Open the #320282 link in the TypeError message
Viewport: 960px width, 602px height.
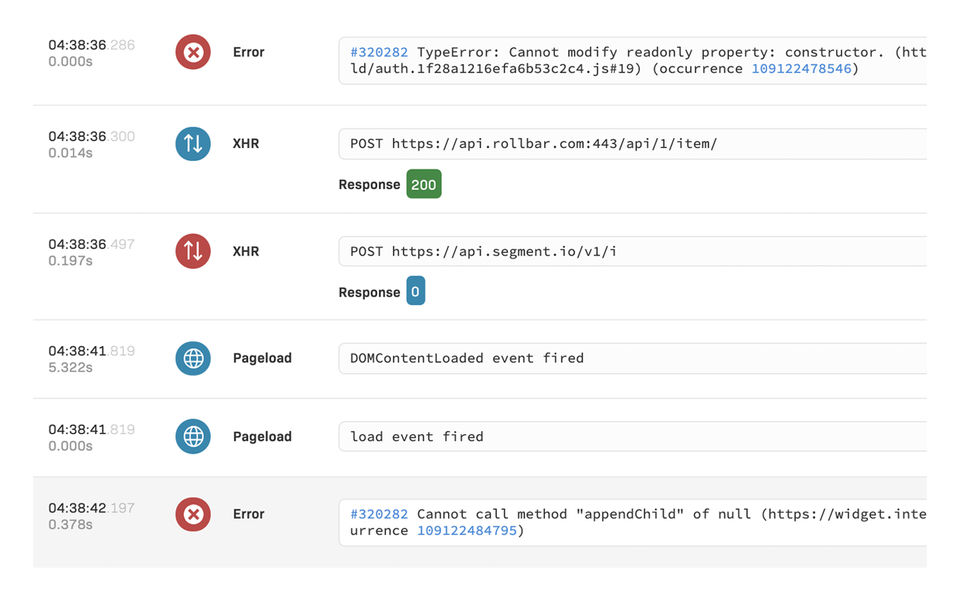pos(379,52)
